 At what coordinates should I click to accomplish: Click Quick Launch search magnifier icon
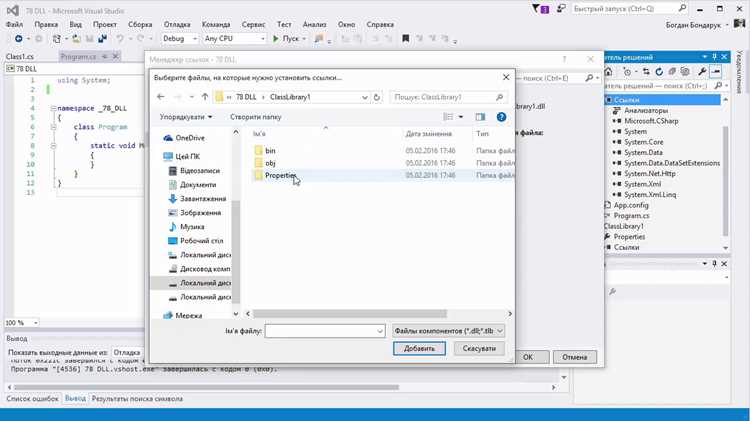point(682,9)
